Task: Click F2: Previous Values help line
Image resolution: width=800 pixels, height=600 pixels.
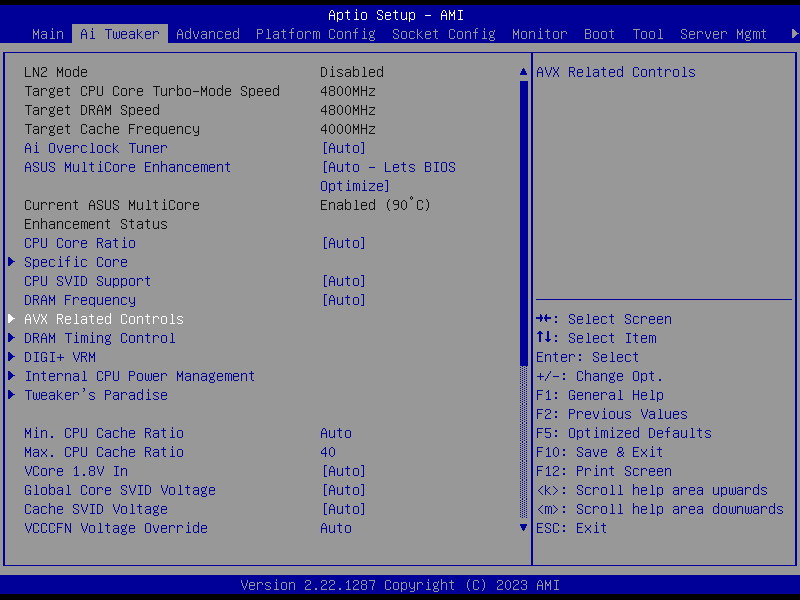Action: click(612, 414)
